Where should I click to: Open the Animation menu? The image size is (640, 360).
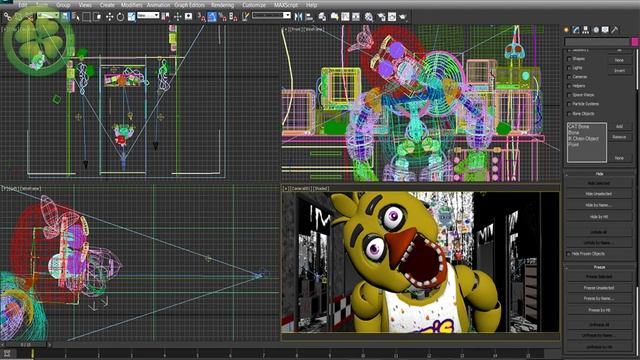(x=158, y=5)
